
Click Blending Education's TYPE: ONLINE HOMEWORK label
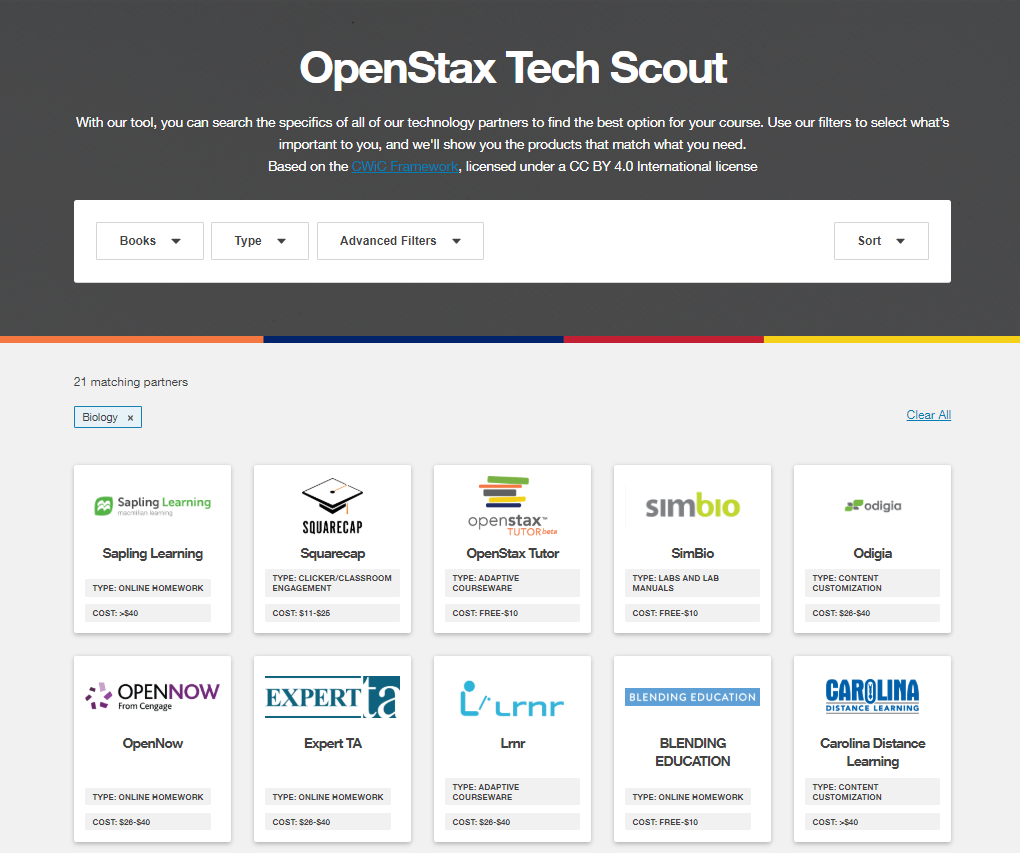[x=688, y=797]
